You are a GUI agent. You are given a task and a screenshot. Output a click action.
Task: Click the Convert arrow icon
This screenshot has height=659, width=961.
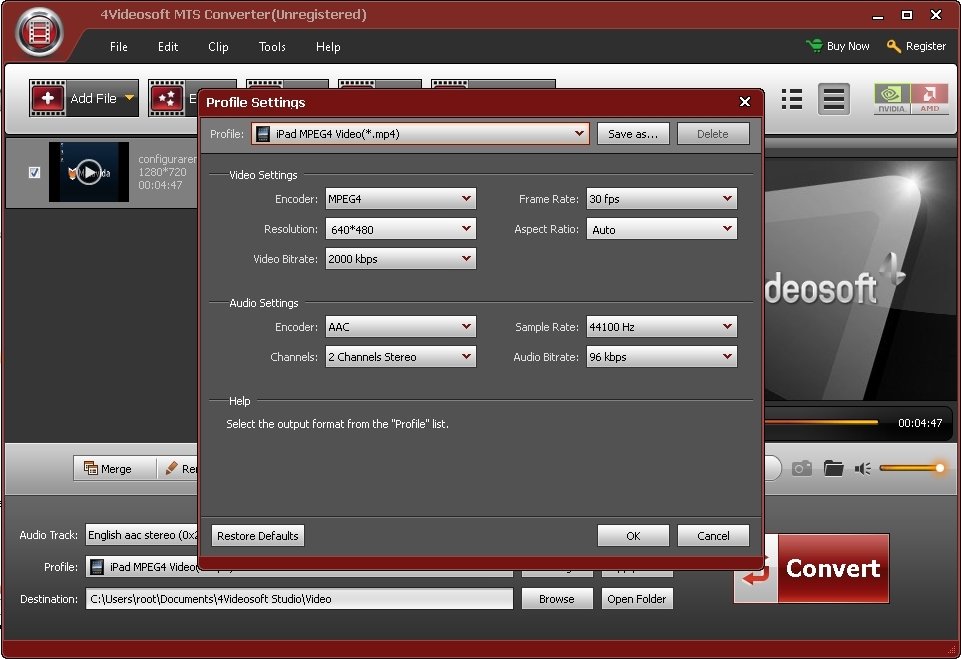[756, 568]
